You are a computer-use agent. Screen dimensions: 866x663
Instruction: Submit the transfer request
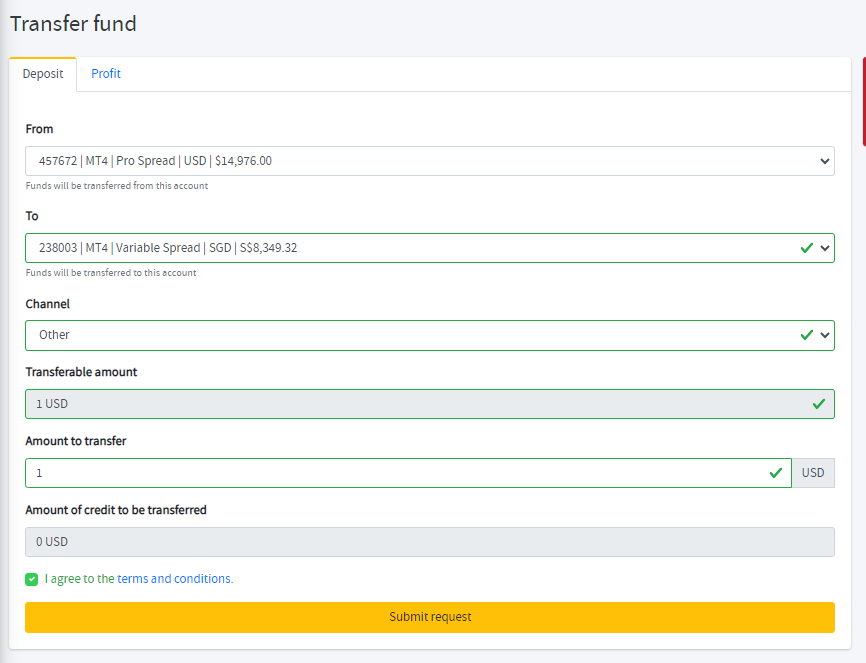[x=430, y=617]
